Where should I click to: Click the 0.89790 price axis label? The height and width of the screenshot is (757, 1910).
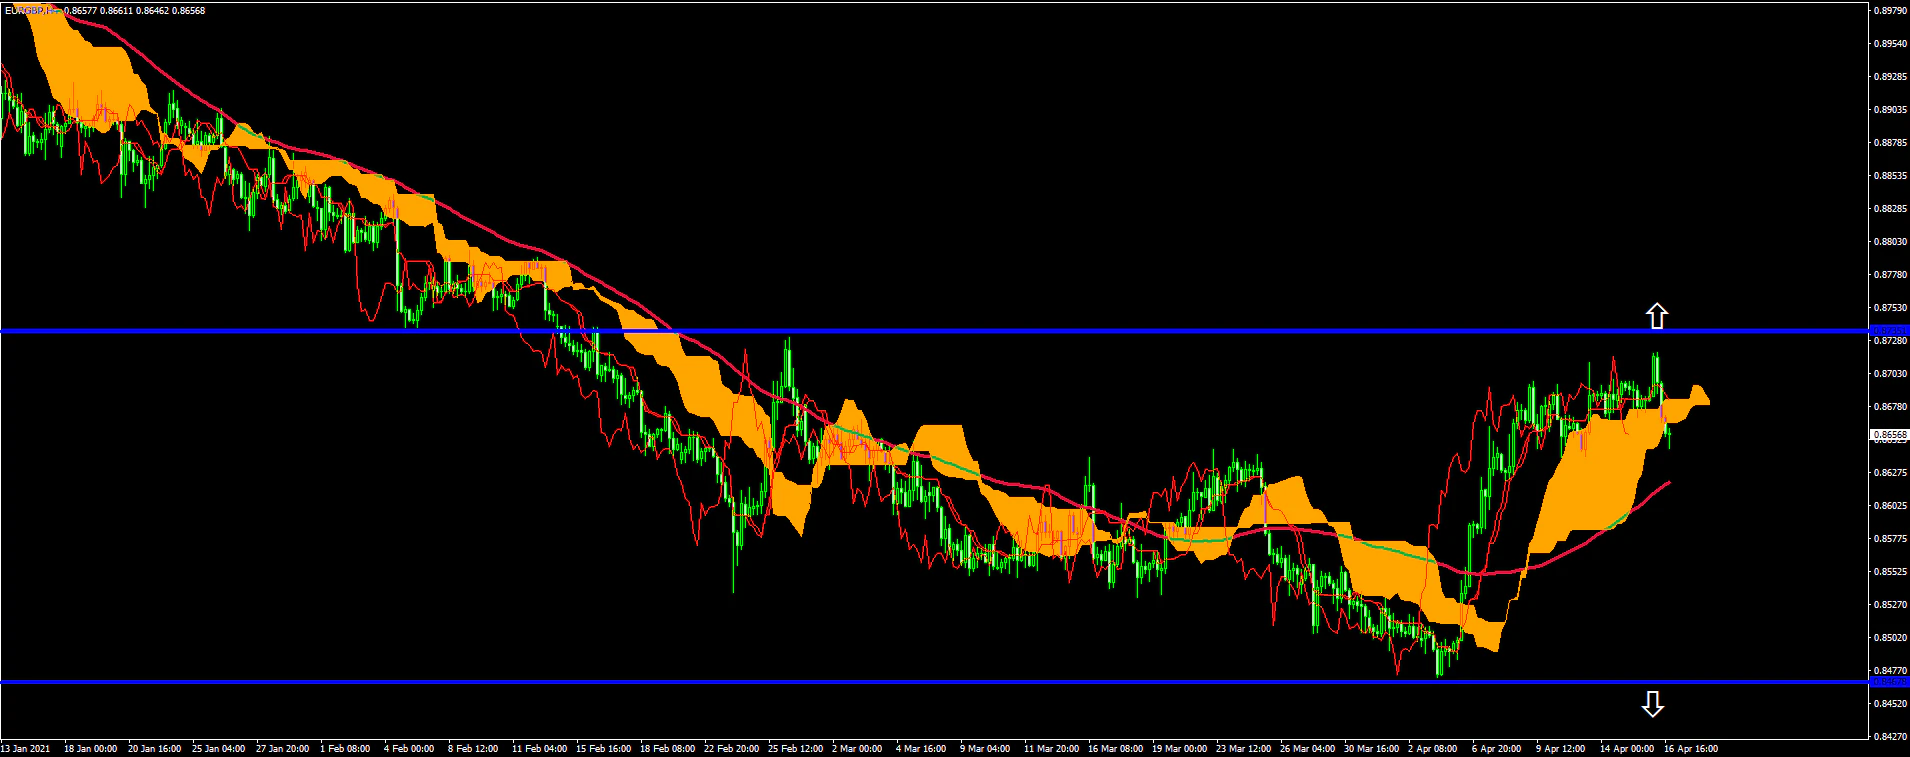(x=1889, y=11)
